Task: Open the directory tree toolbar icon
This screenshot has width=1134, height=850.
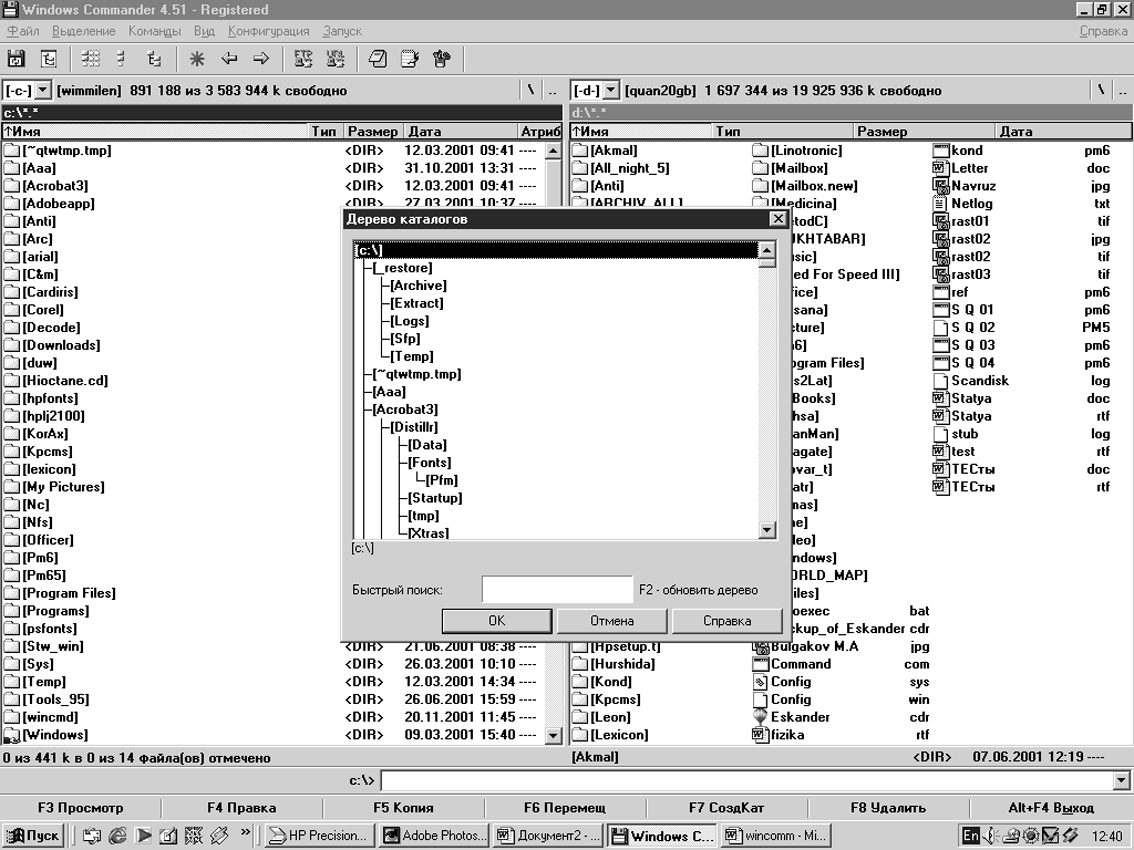Action: 48,59
